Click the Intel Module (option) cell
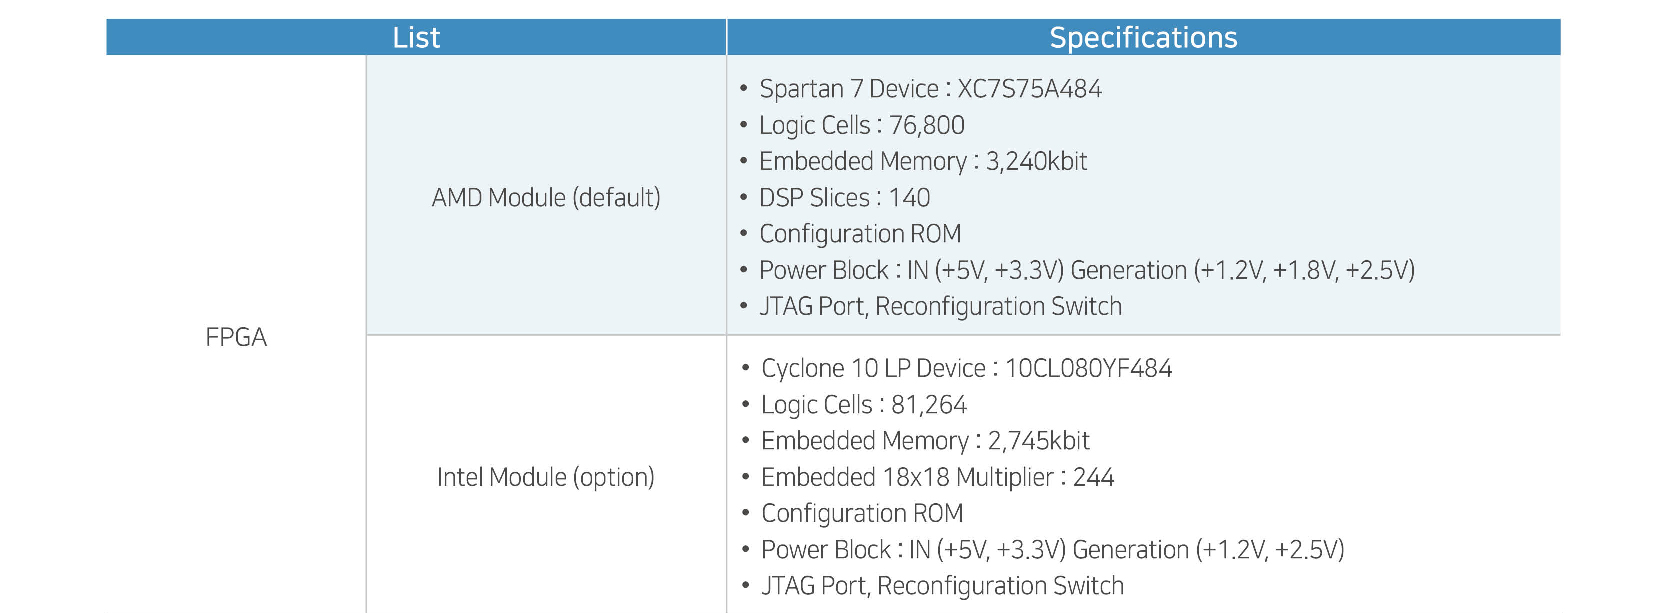 coord(546,478)
